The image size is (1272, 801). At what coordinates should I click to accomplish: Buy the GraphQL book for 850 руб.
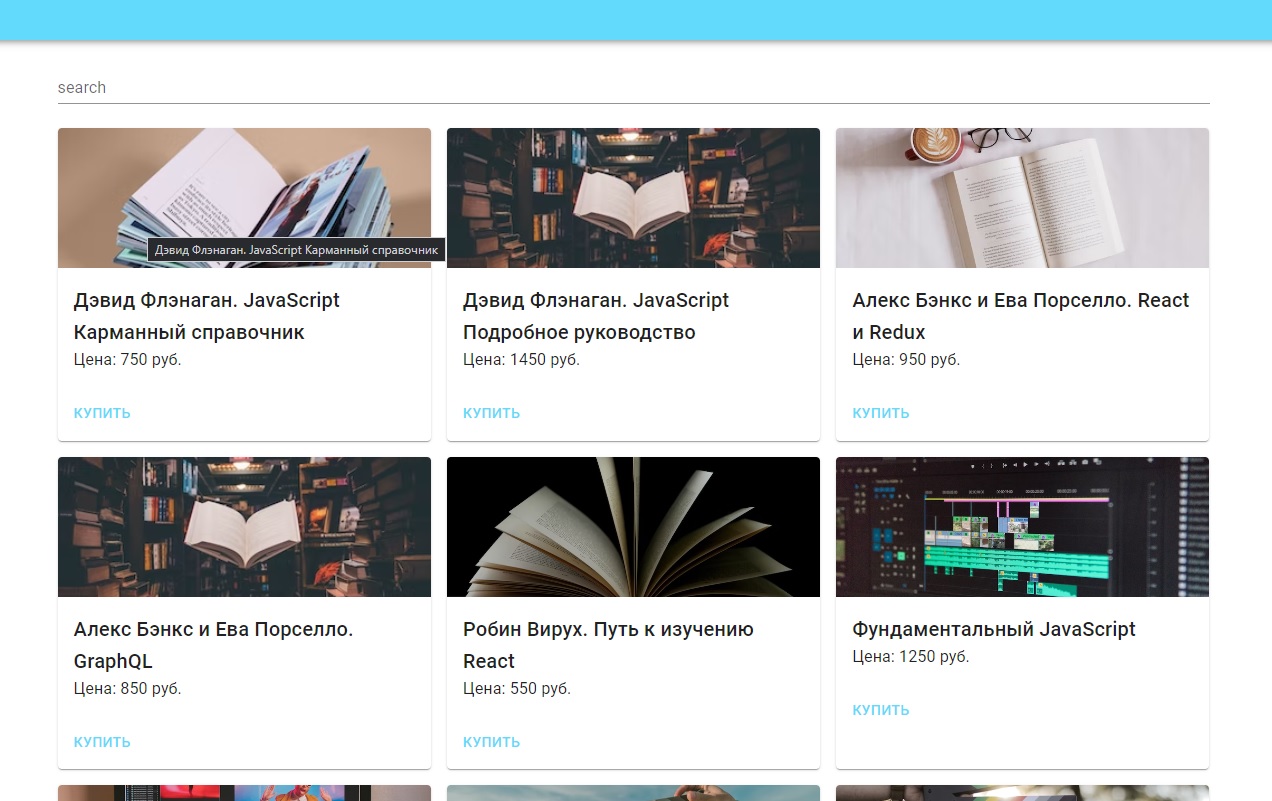click(102, 742)
